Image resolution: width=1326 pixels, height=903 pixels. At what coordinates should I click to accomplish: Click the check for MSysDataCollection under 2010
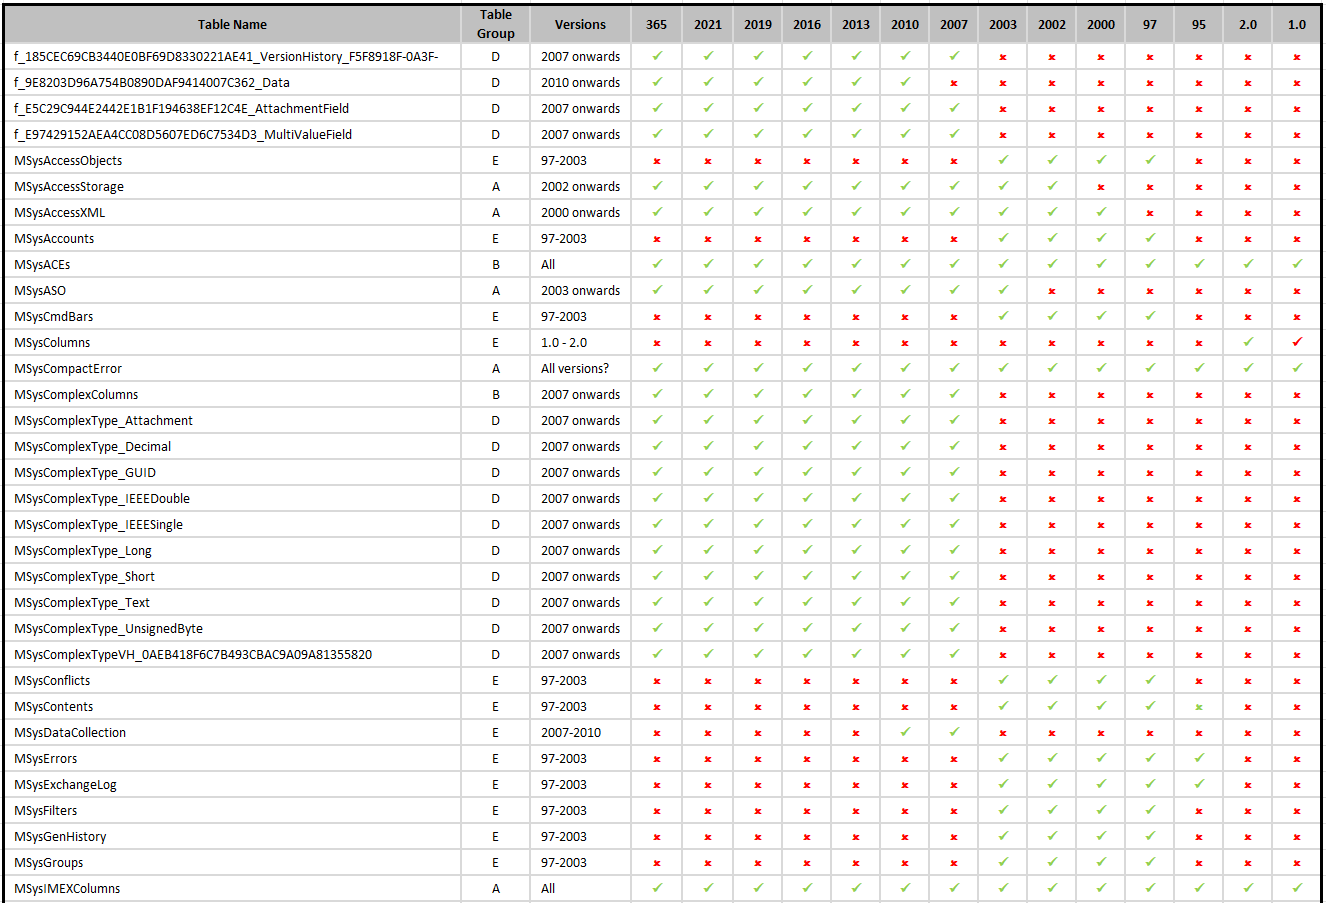[905, 732]
